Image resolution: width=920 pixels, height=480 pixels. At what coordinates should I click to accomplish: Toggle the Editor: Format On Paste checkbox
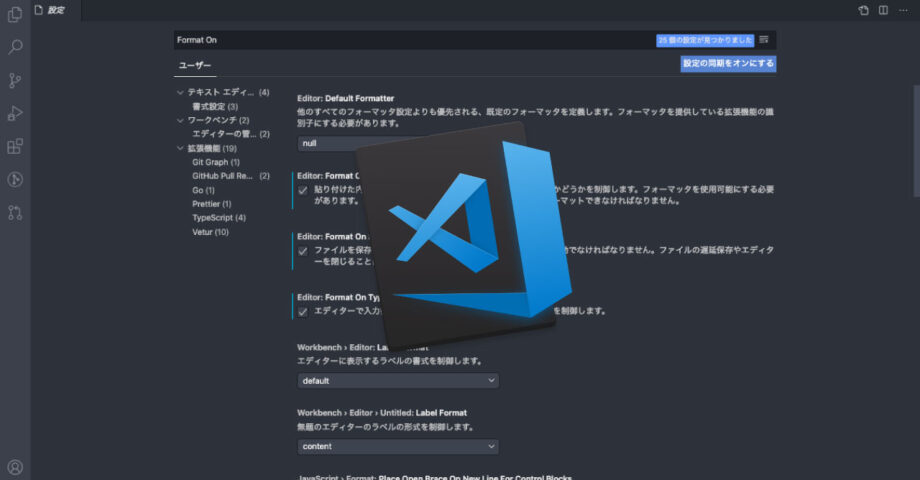pyautogui.click(x=303, y=190)
